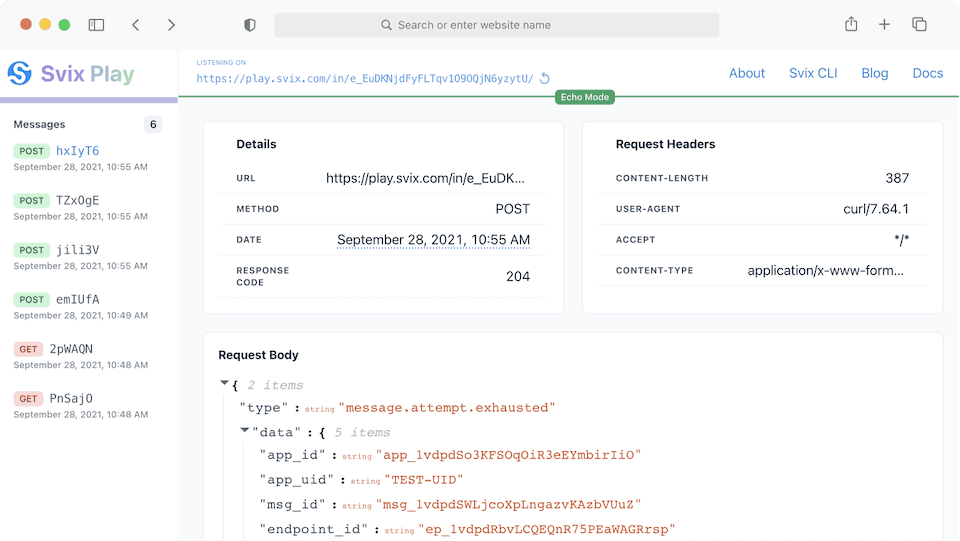Go forward with the browser forward arrow

[171, 25]
